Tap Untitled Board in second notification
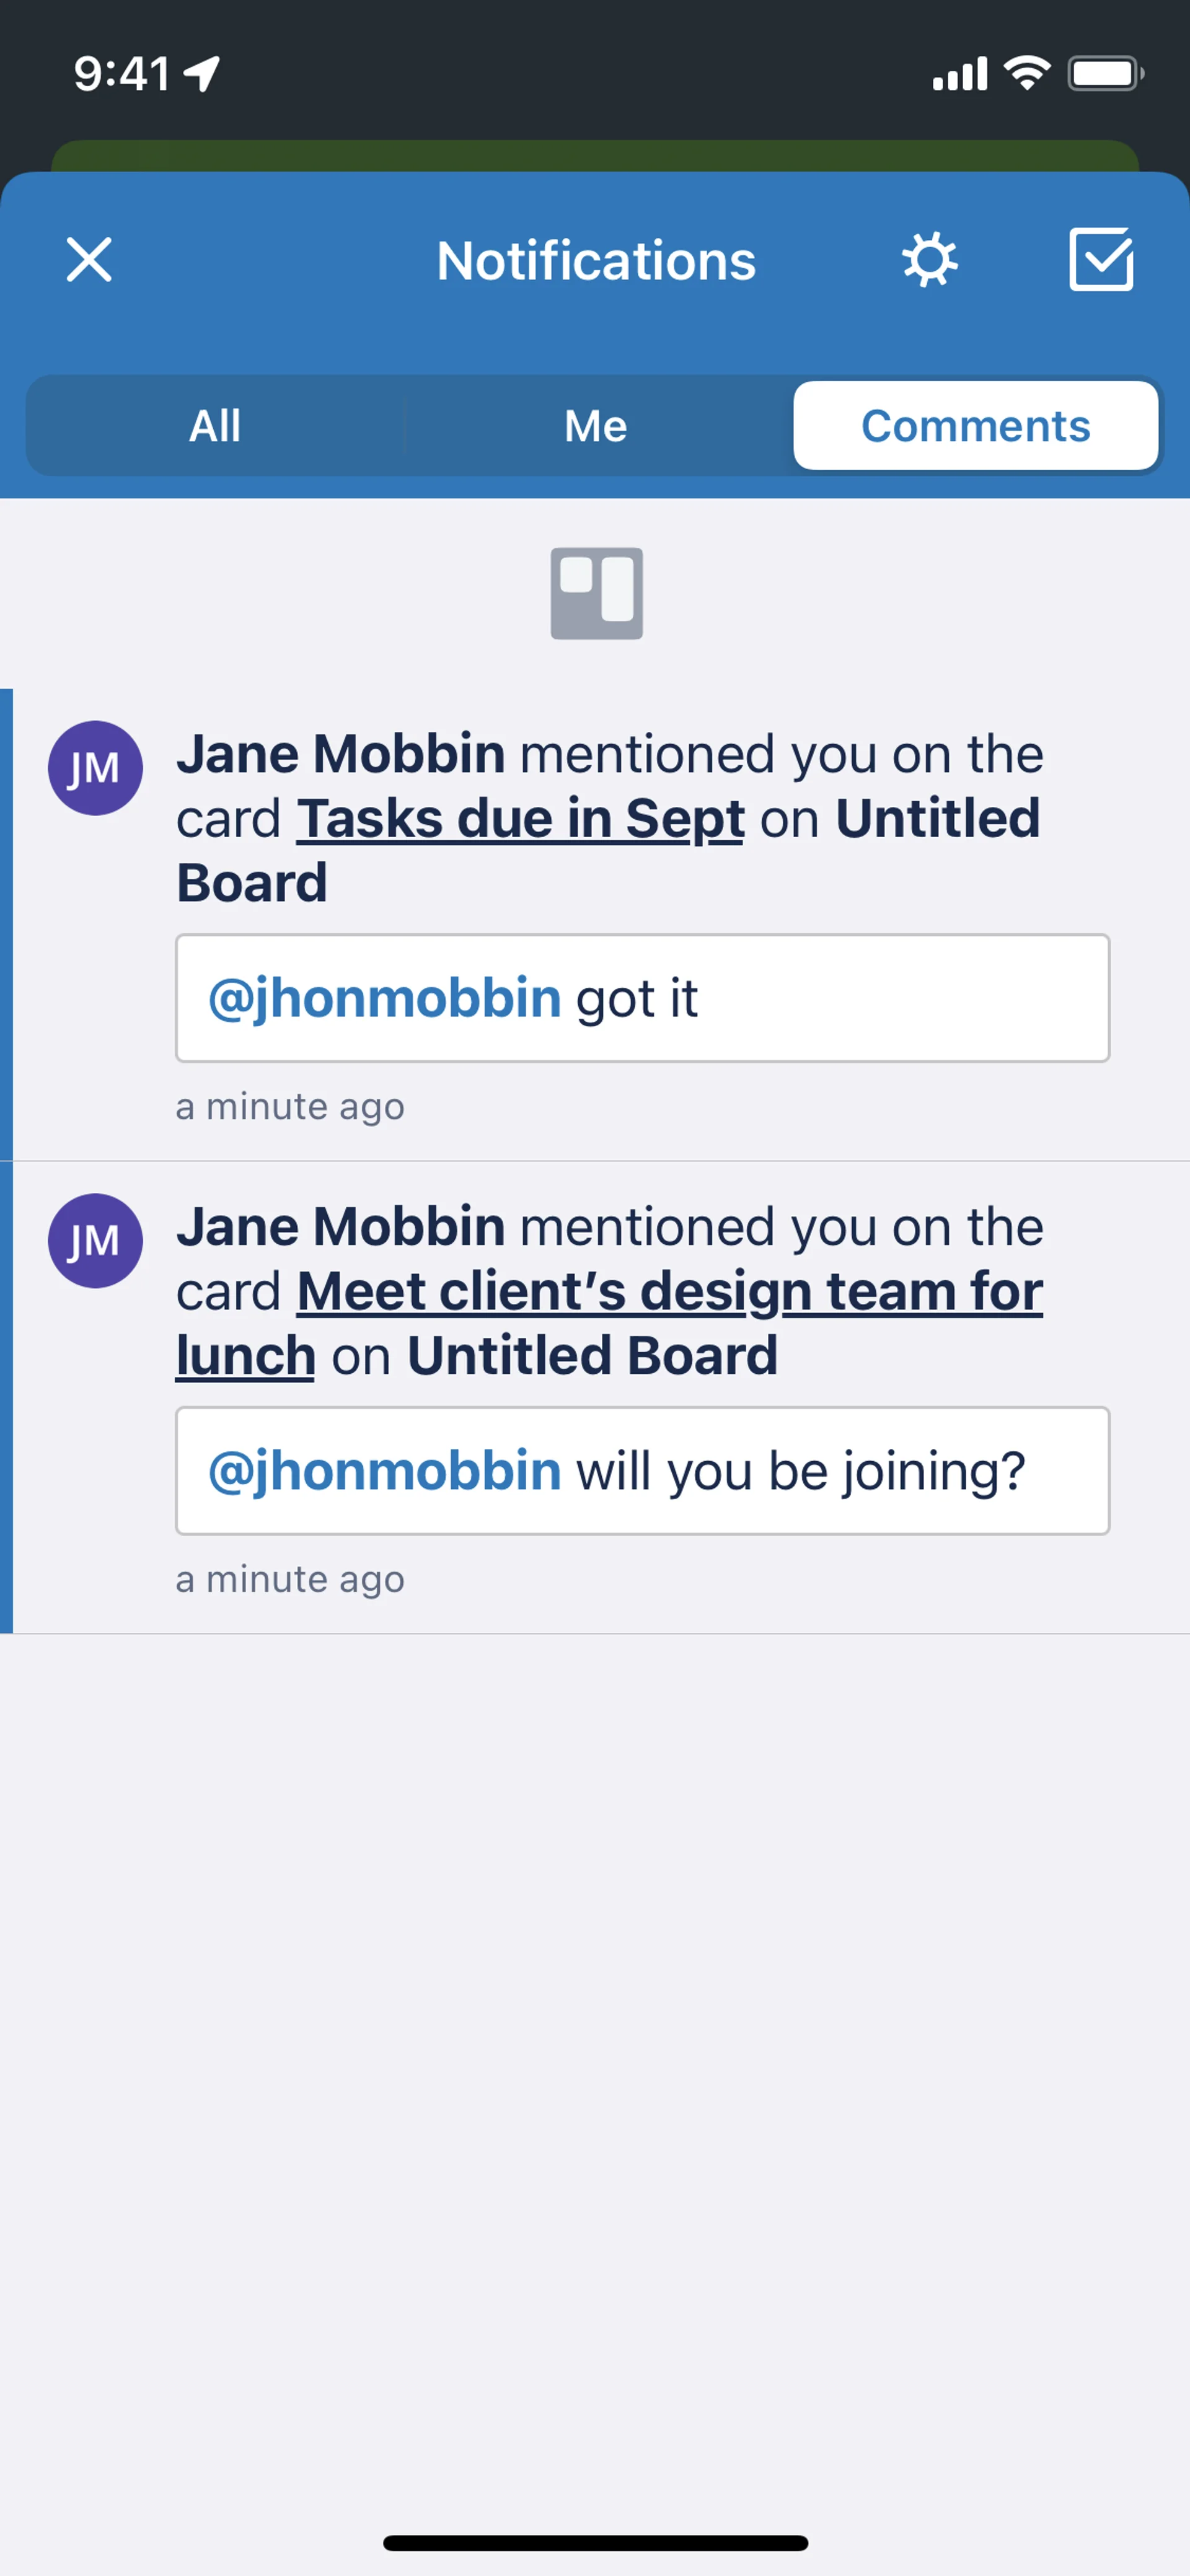This screenshot has width=1190, height=2576. point(592,1356)
